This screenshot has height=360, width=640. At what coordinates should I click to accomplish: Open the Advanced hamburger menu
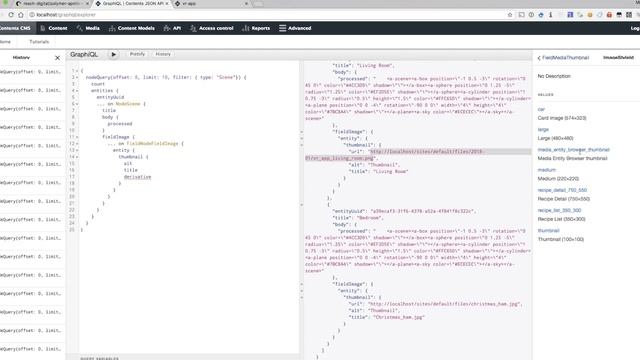[x=282, y=28]
